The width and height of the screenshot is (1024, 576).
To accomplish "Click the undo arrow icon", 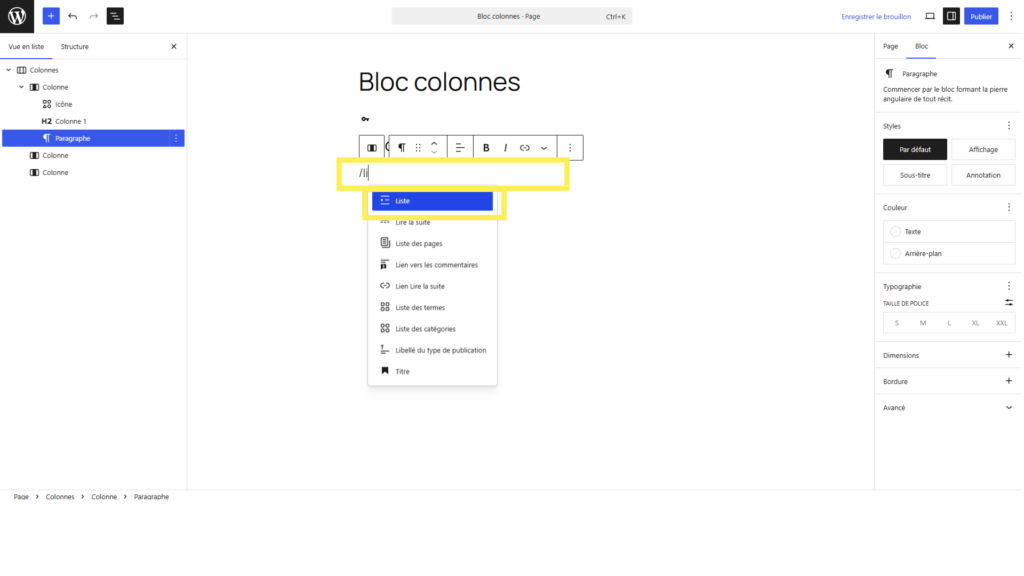I will pos(72,16).
